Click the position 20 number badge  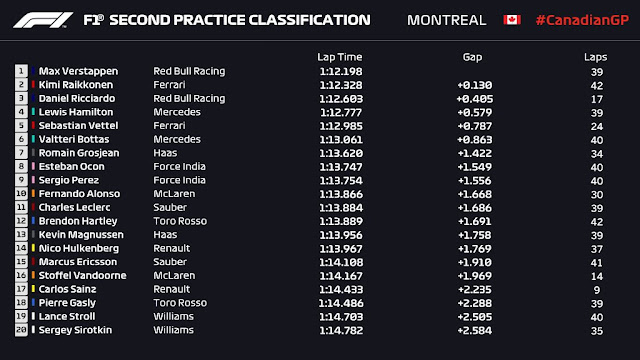(21, 330)
